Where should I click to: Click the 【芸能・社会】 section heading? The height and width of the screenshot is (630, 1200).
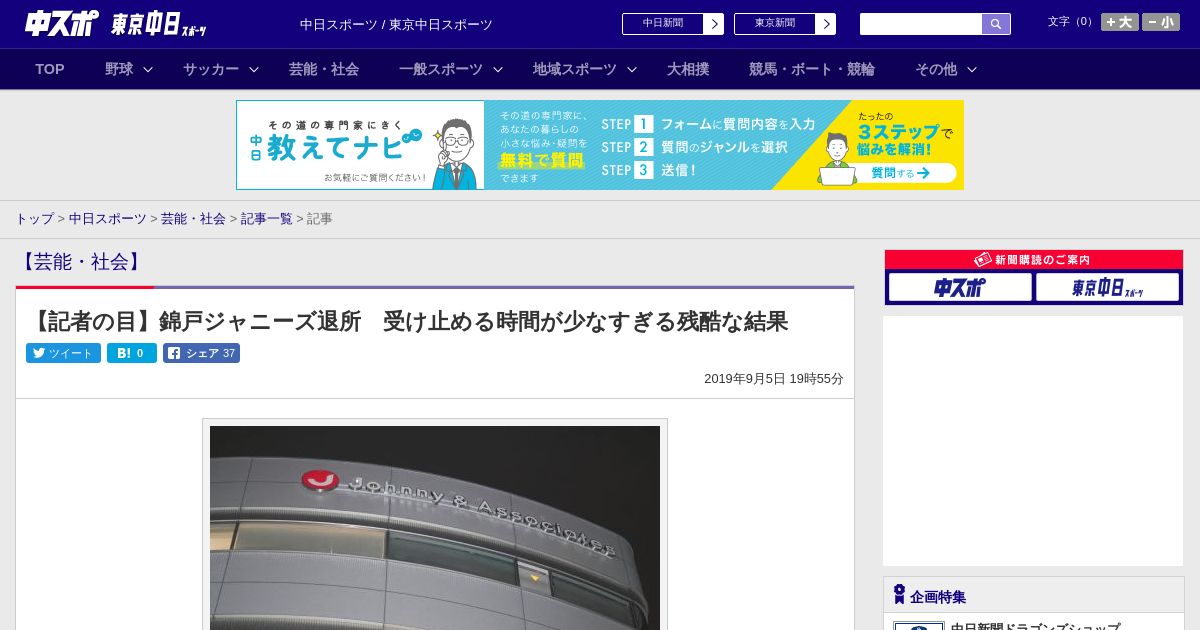tap(81, 262)
